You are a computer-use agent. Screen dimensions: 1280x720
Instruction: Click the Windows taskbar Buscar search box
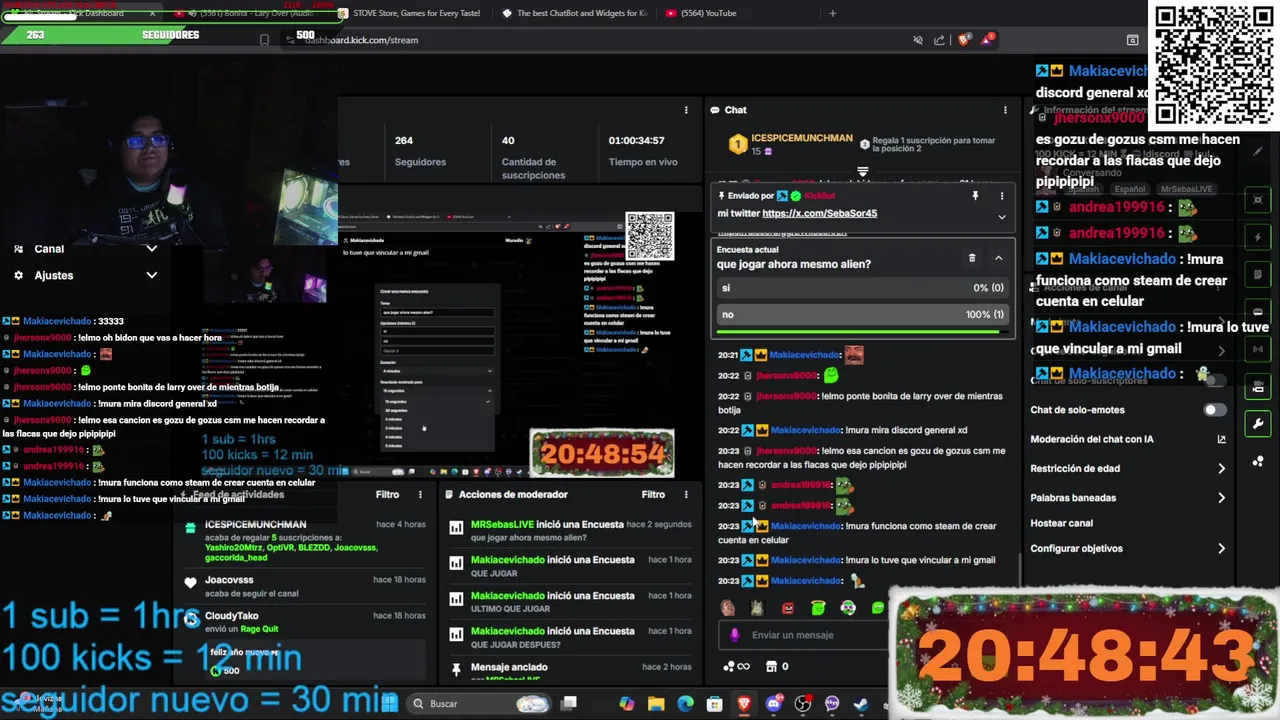[479, 704]
